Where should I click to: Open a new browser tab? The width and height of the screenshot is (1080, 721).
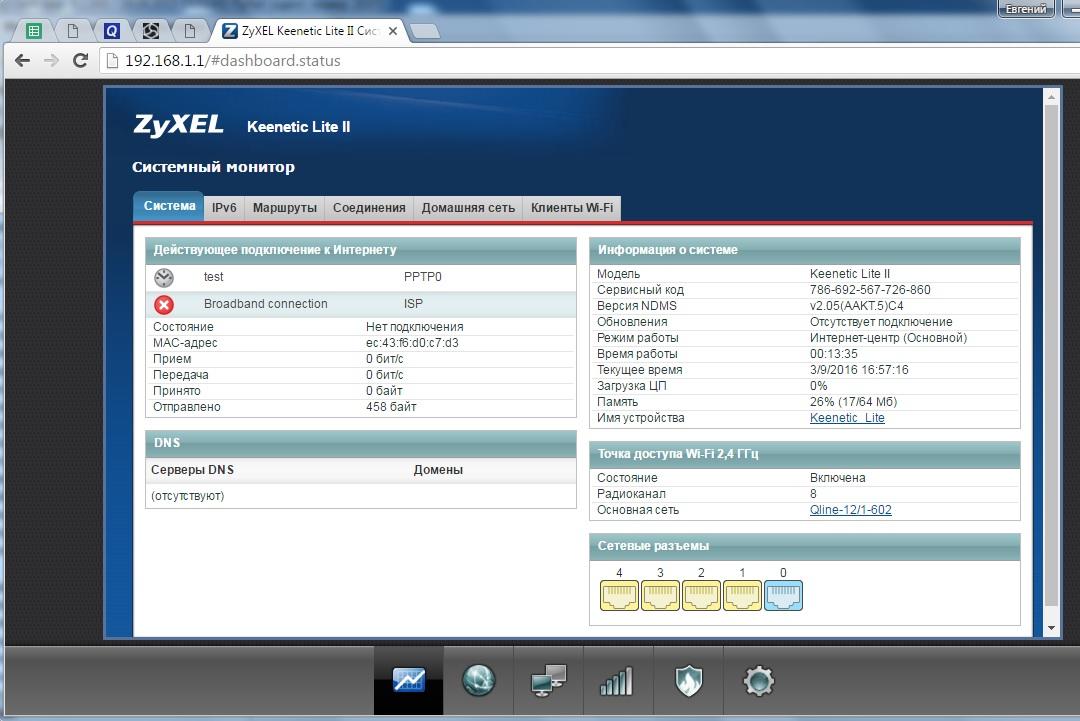[425, 31]
